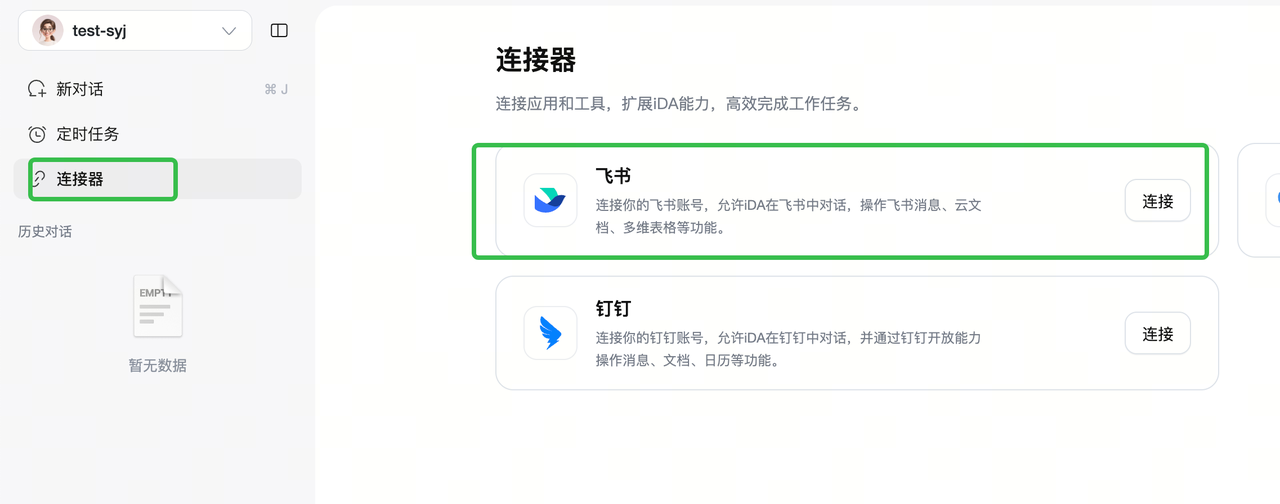Expand the test-syj account chevron
This screenshot has width=1280, height=504.
(x=229, y=31)
